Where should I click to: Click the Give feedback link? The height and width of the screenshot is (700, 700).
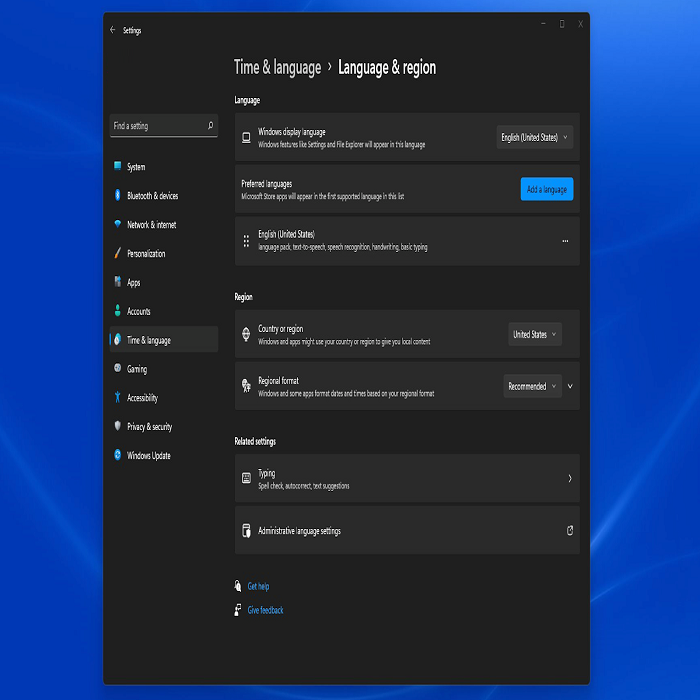coord(265,609)
